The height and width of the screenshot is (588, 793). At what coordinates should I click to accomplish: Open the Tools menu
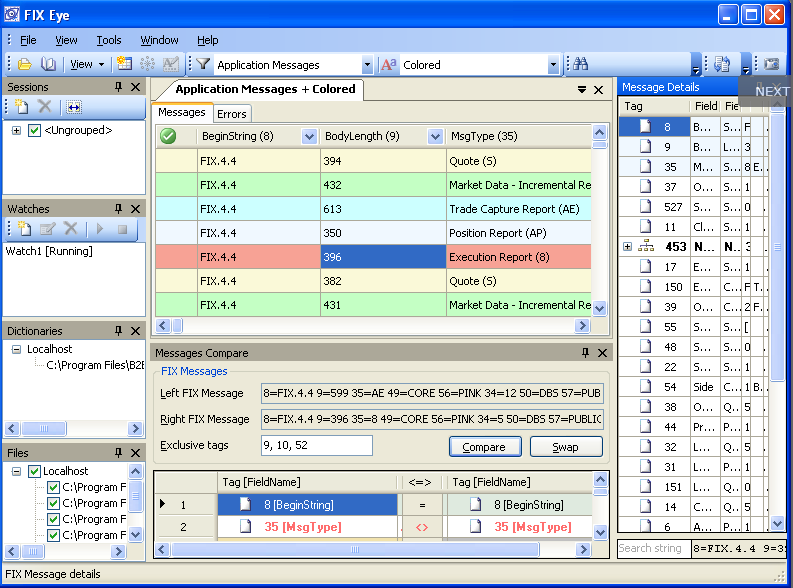[x=109, y=40]
